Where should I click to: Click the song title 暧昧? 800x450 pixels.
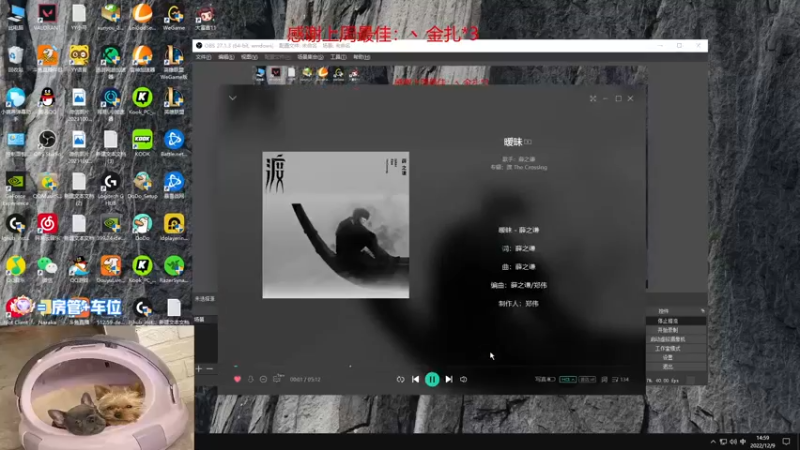pyautogui.click(x=513, y=142)
